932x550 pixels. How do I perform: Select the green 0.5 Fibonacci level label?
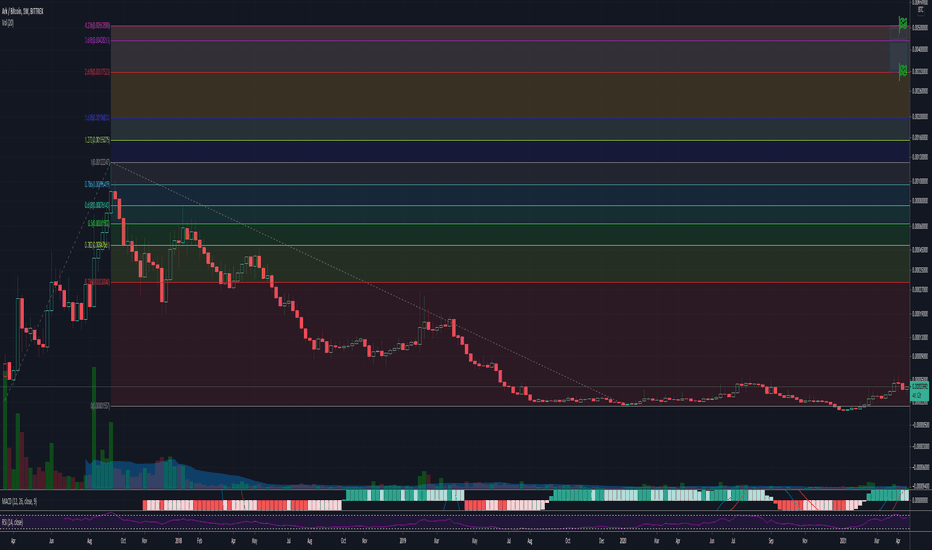[x=99, y=224]
